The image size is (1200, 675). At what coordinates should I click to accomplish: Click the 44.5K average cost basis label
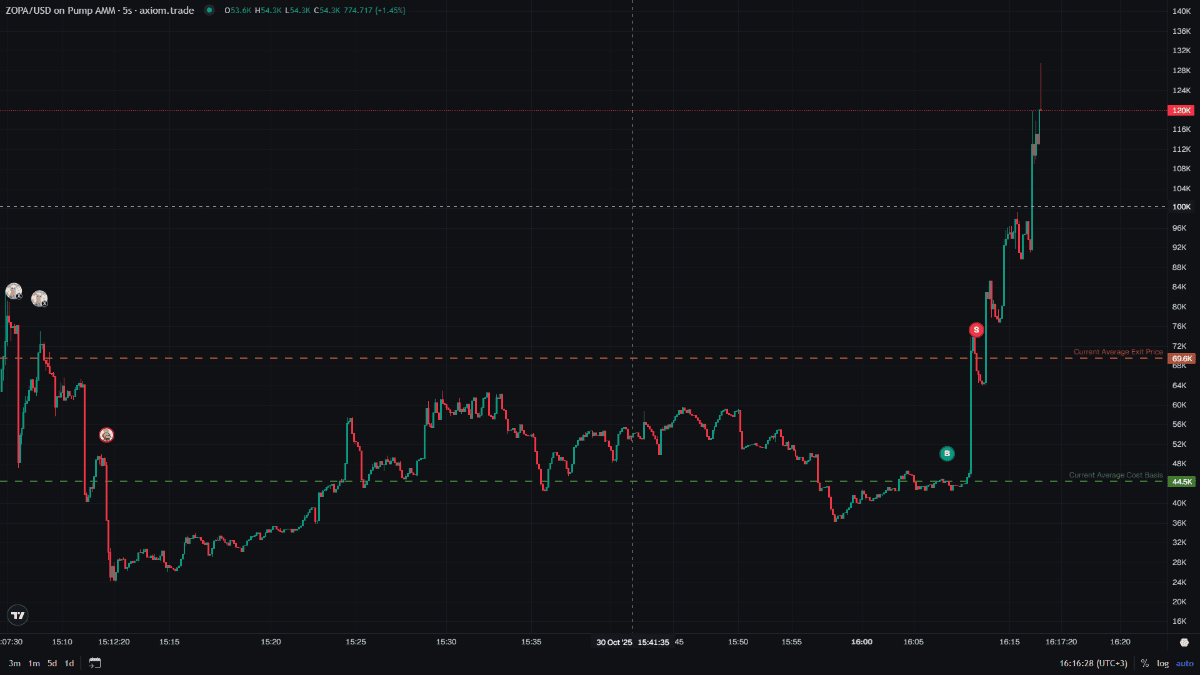click(1182, 482)
